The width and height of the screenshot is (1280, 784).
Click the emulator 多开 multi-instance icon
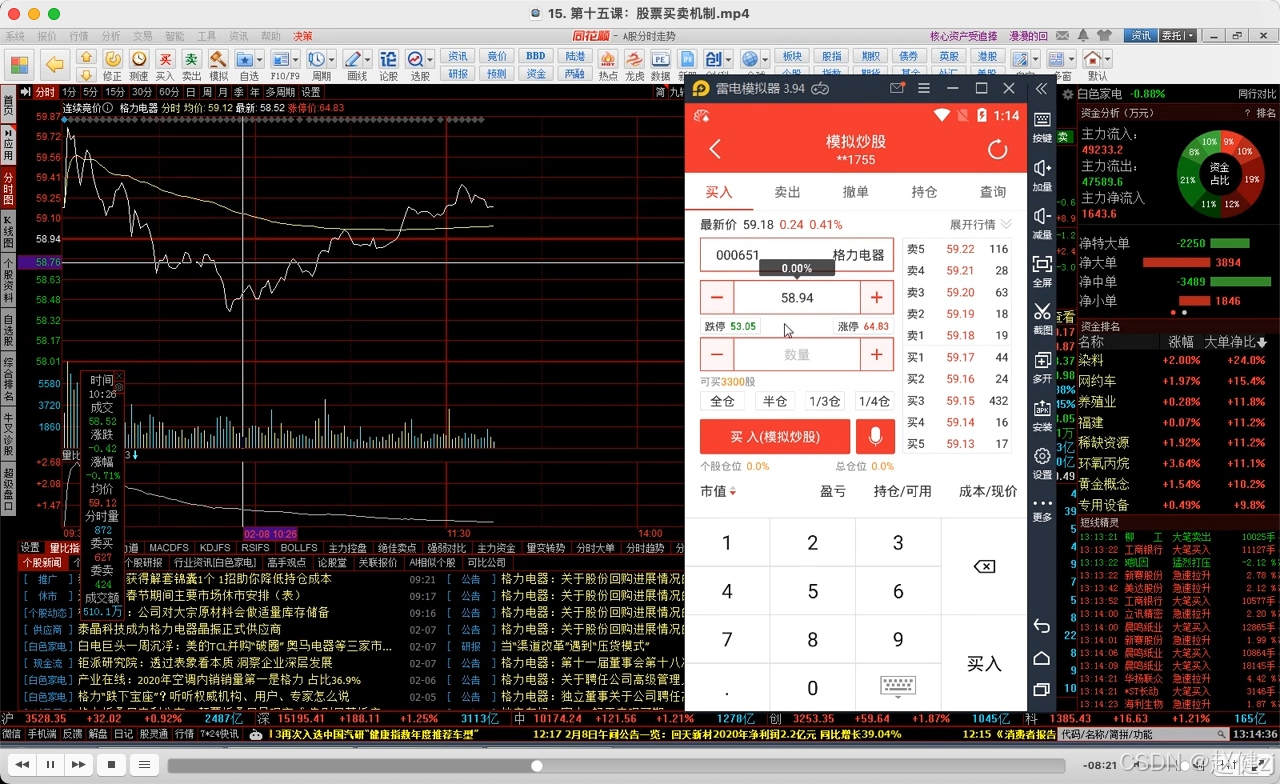(1042, 366)
